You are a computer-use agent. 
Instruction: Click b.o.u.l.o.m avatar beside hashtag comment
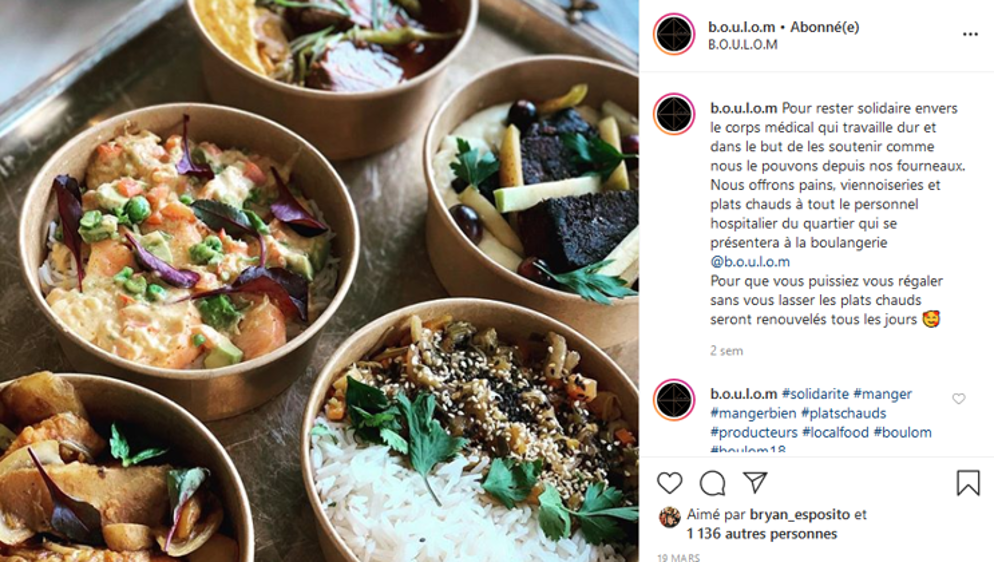point(674,400)
